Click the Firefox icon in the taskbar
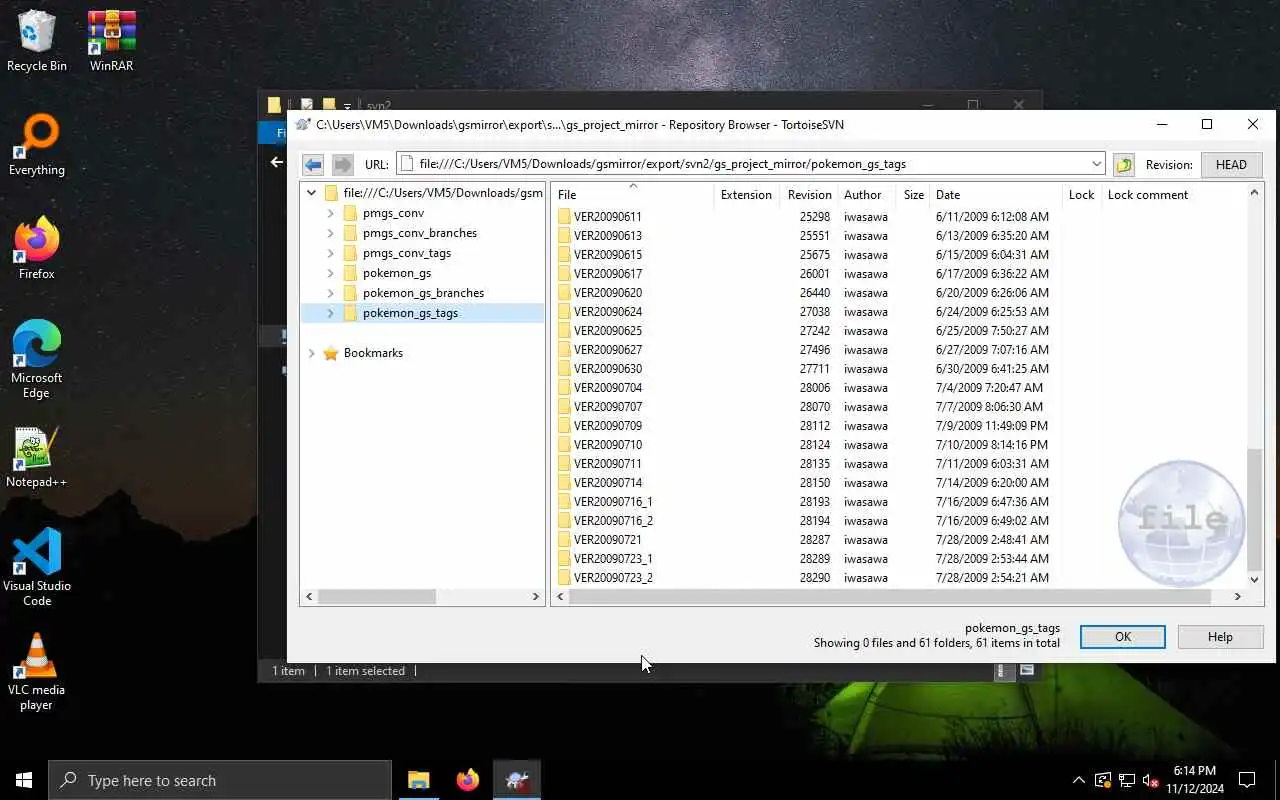The height and width of the screenshot is (800, 1280). tap(467, 780)
